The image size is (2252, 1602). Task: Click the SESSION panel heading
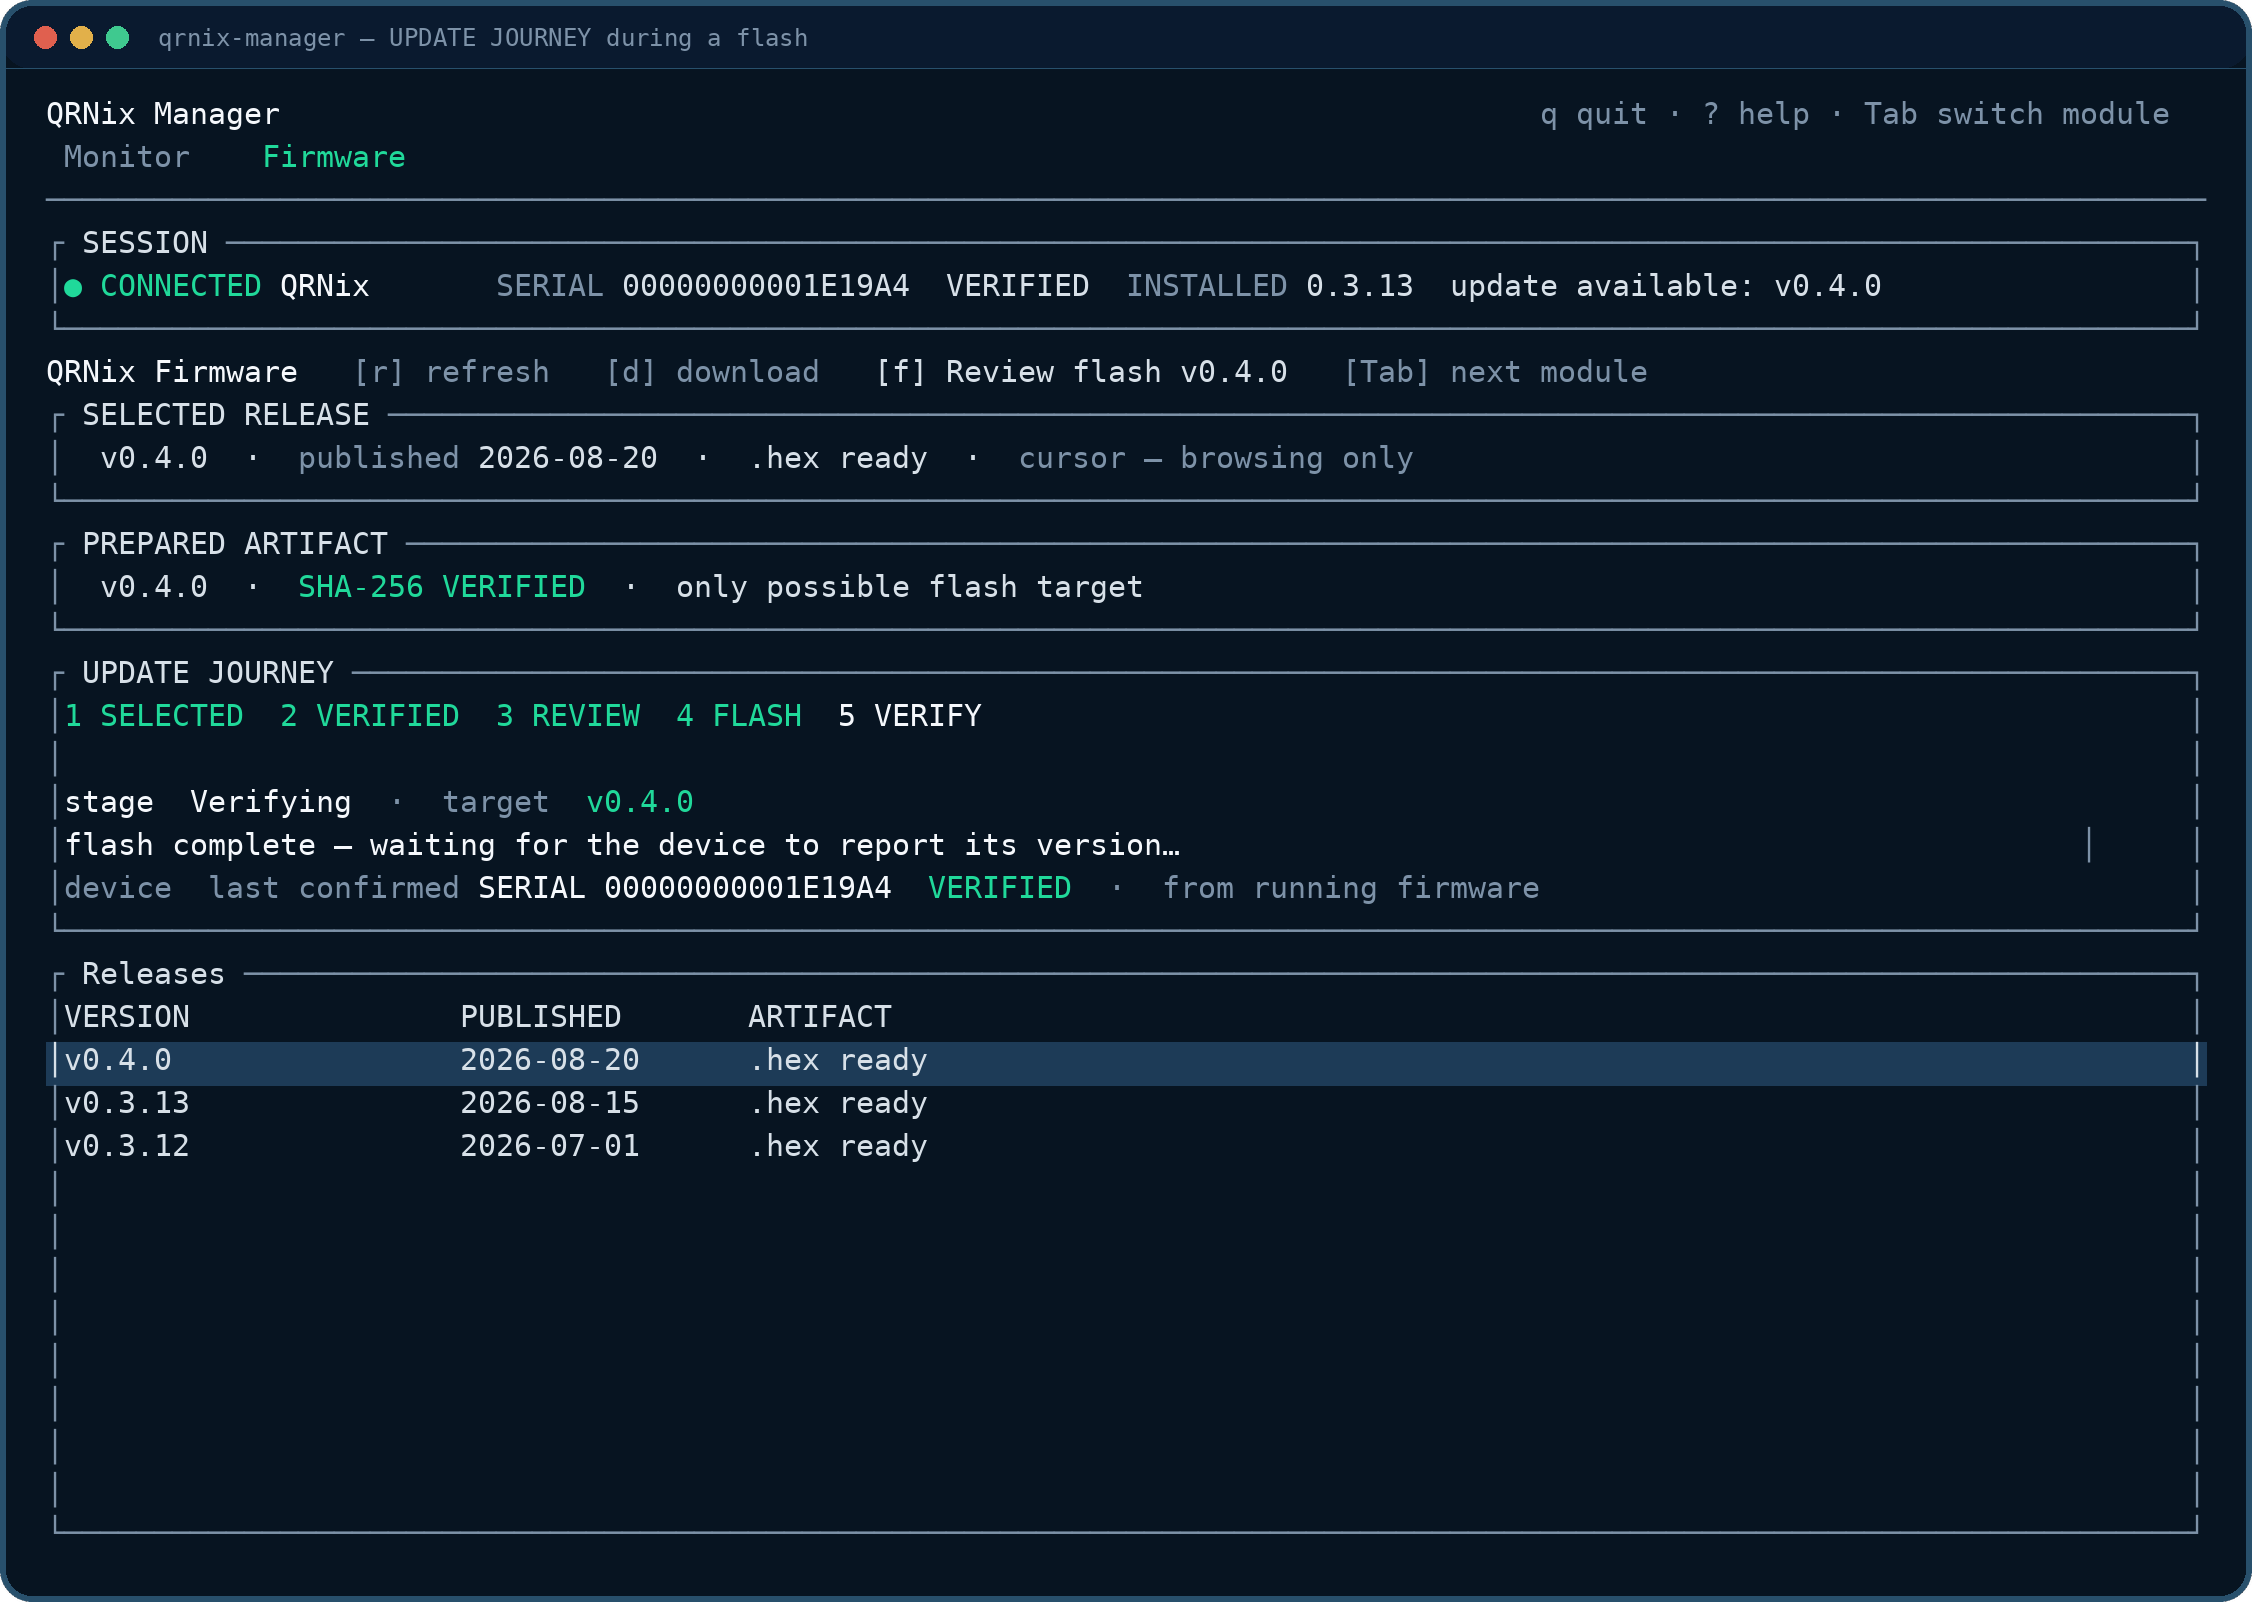coord(145,243)
